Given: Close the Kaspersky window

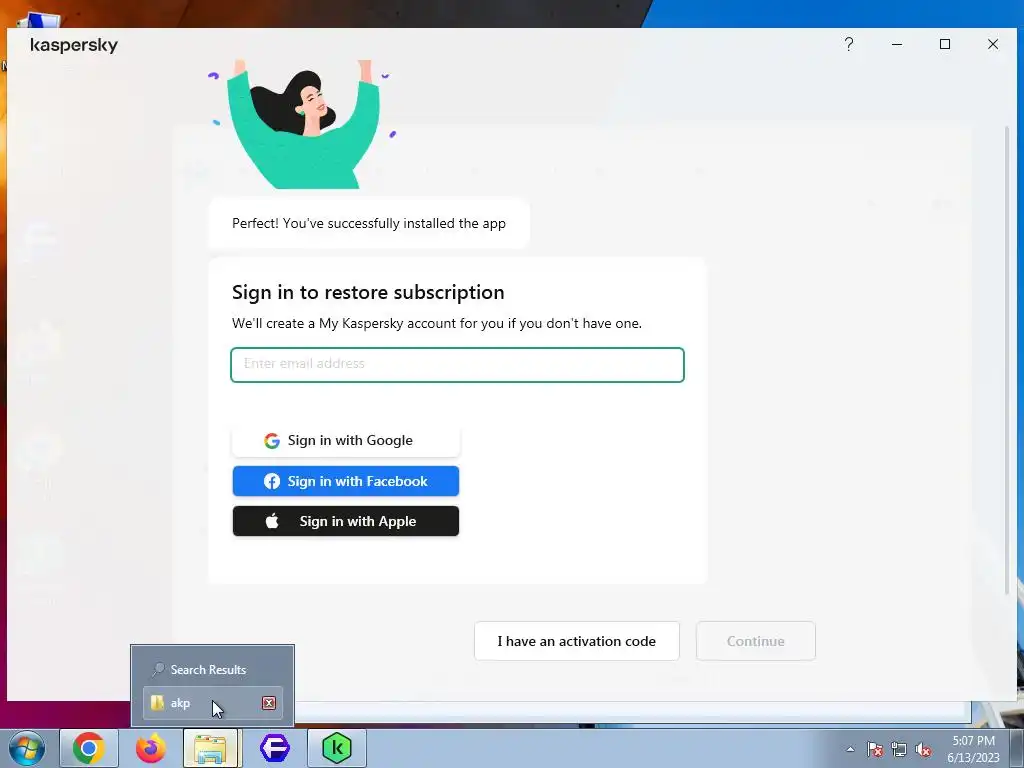Looking at the screenshot, I should click(x=993, y=44).
